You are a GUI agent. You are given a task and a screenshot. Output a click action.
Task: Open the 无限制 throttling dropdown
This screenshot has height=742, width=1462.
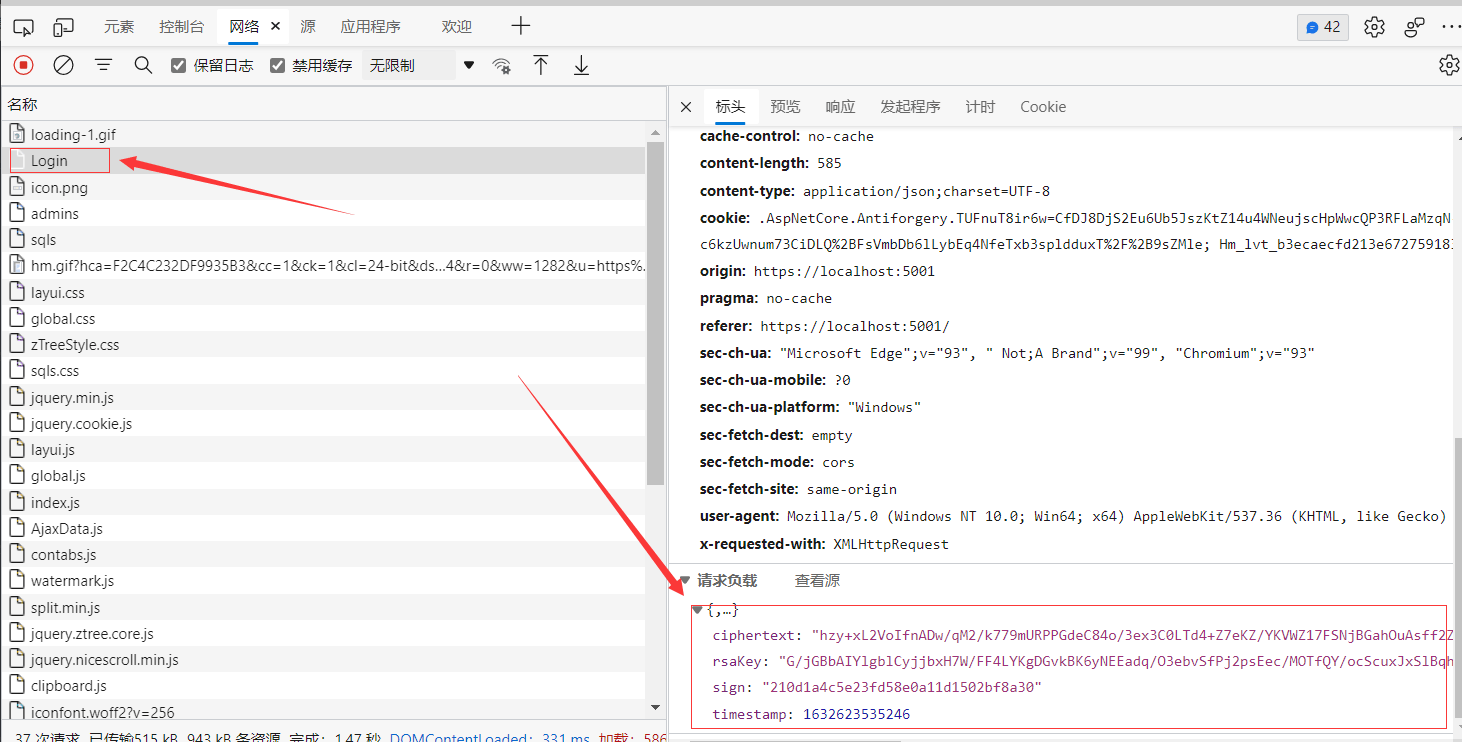[422, 66]
